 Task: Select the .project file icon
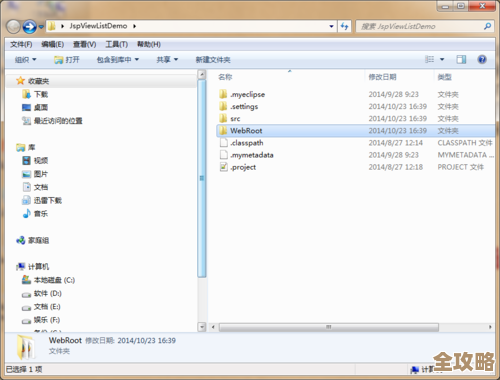[x=223, y=167]
